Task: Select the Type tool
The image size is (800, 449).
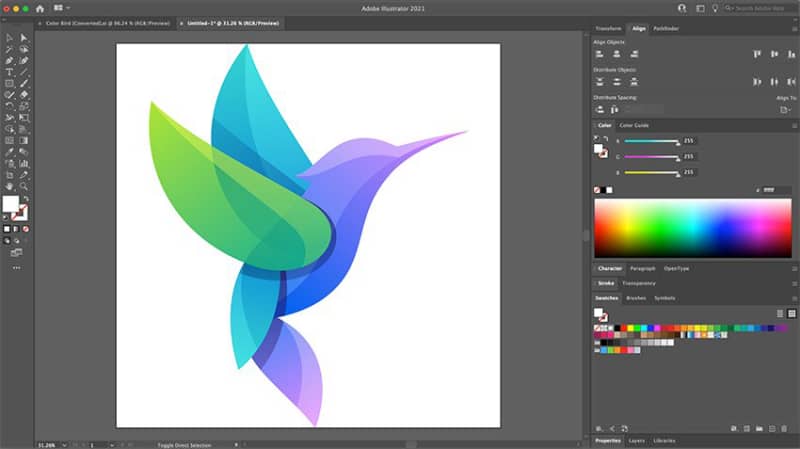Action: pos(9,72)
